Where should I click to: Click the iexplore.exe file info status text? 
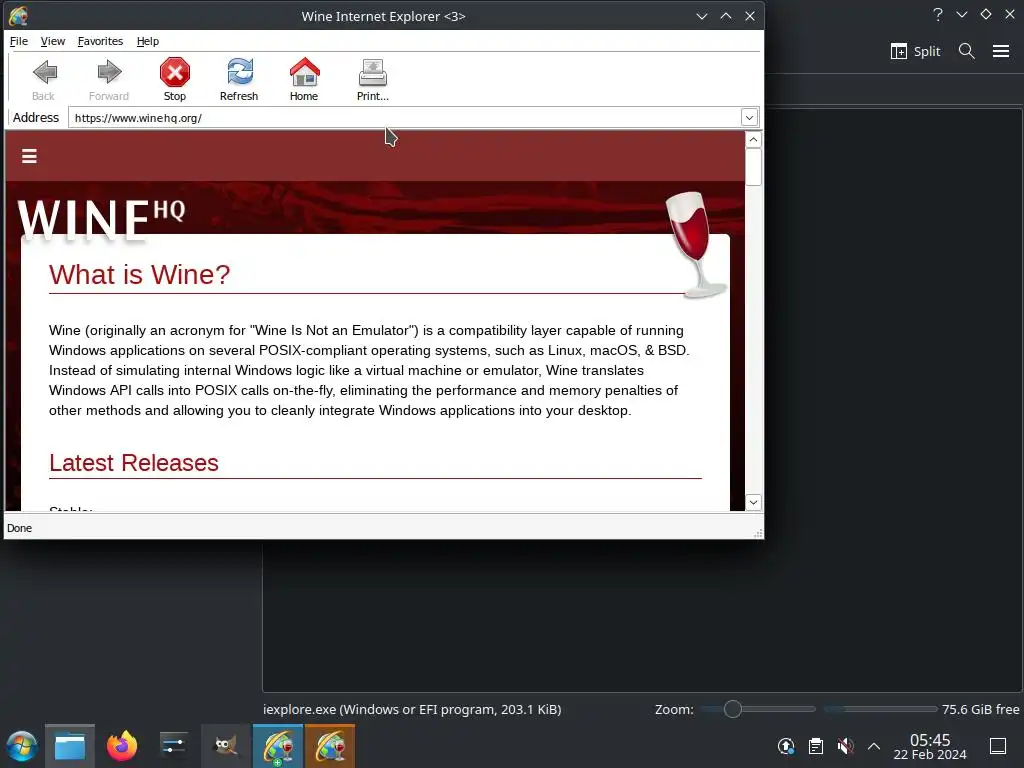pos(412,709)
